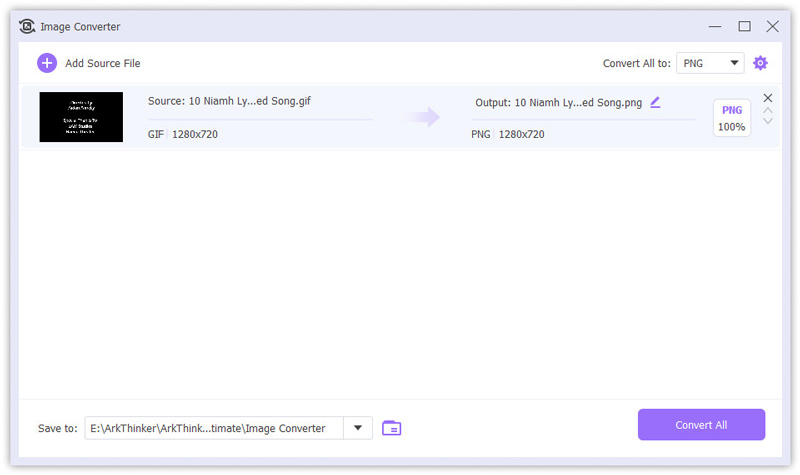This screenshot has height=475, width=800.
Task: Move file item down with down arrow
Action: click(x=767, y=121)
